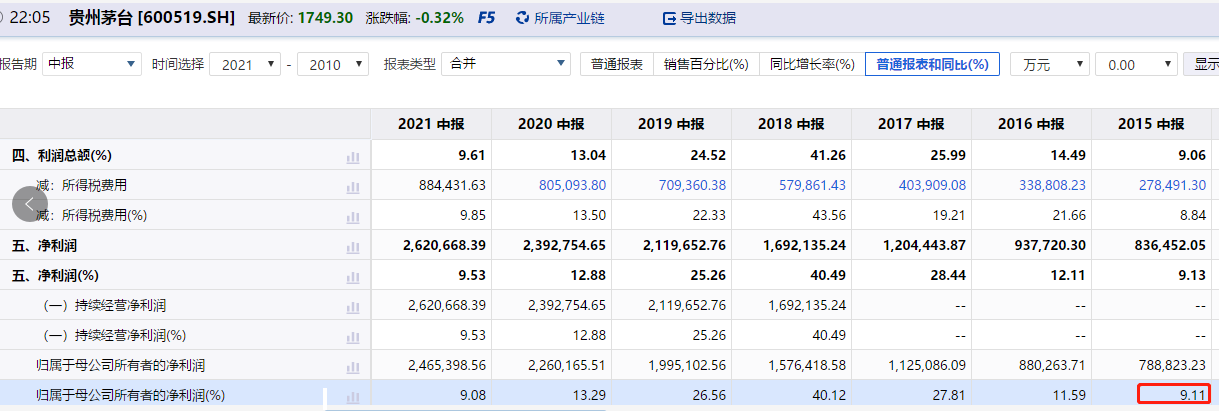Click 2019 中报 column header
The width and height of the screenshot is (1219, 411).
[671, 125]
